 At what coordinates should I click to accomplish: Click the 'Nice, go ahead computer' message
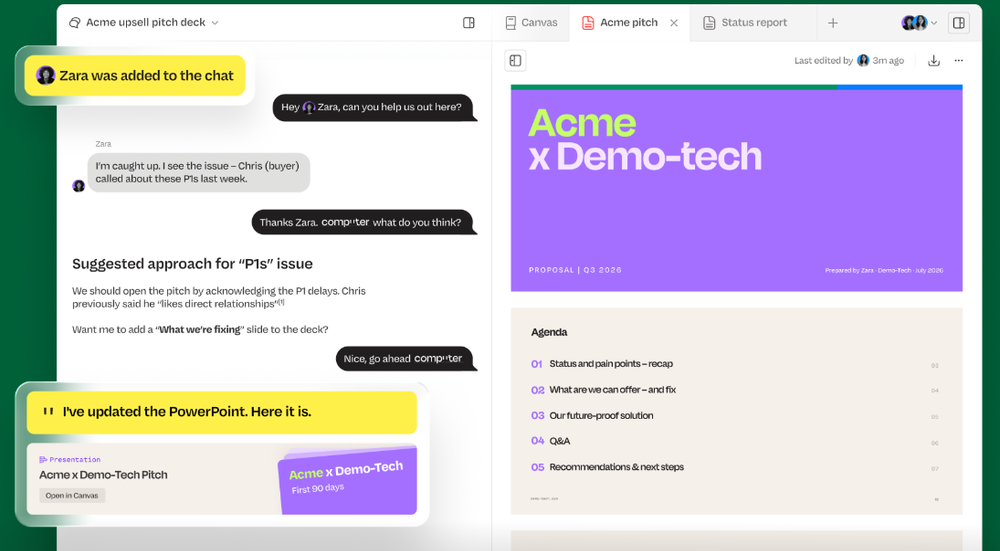(x=406, y=358)
